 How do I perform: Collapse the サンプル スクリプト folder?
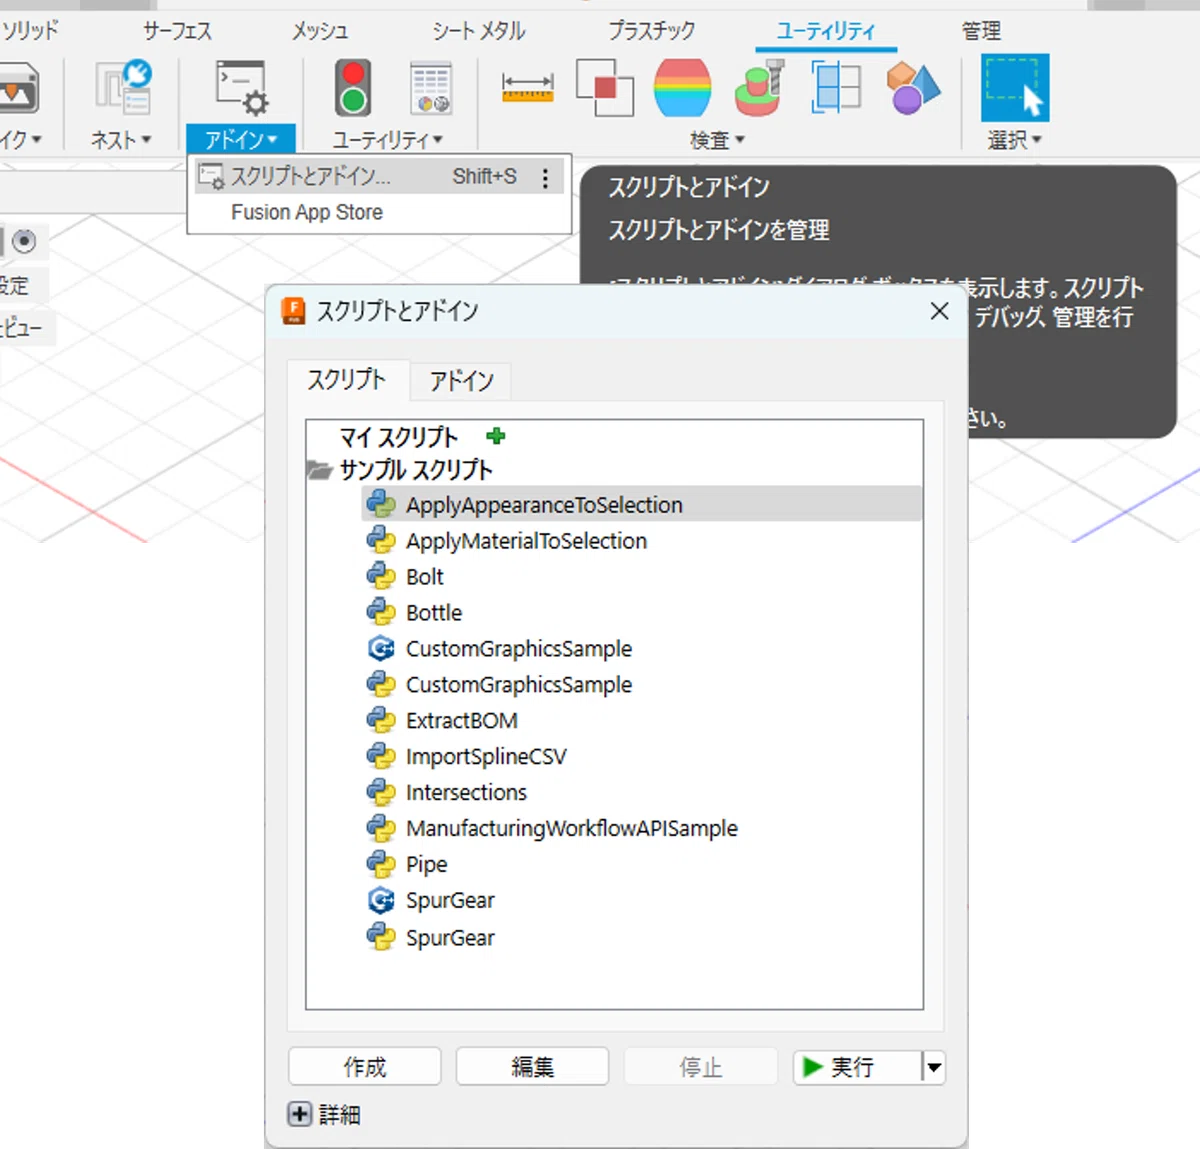(319, 470)
